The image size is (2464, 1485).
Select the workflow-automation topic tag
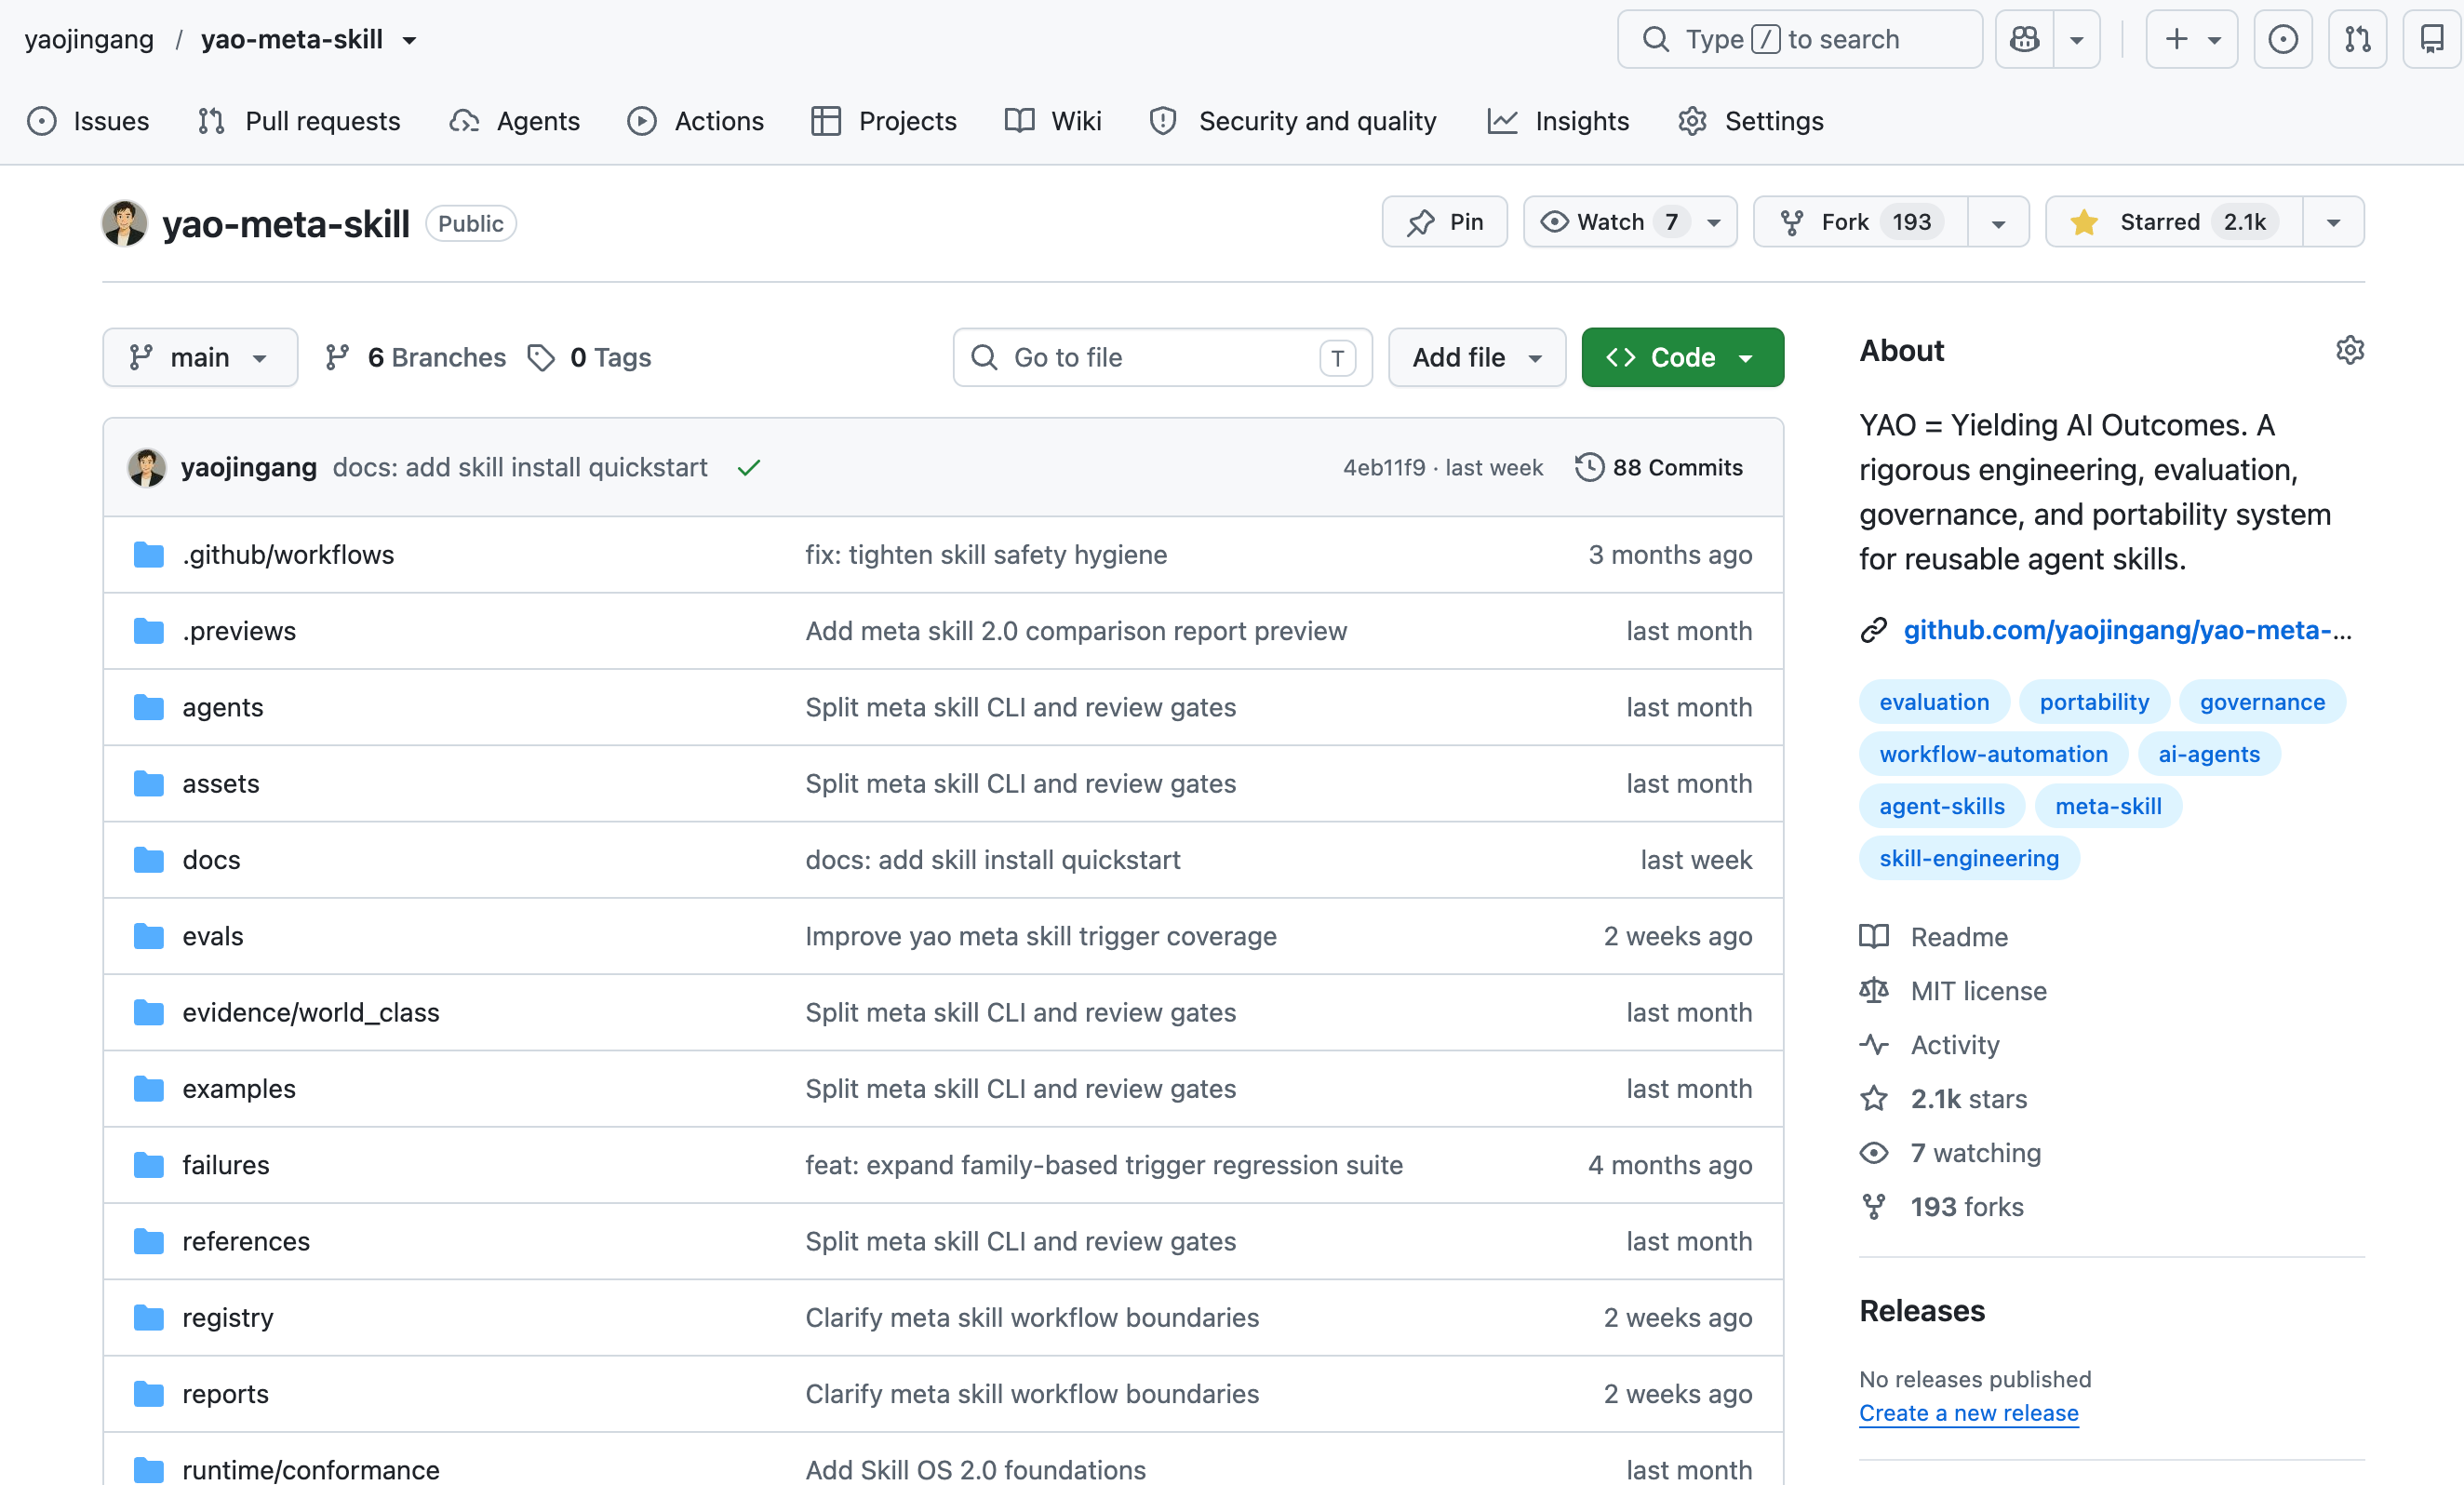1993,754
